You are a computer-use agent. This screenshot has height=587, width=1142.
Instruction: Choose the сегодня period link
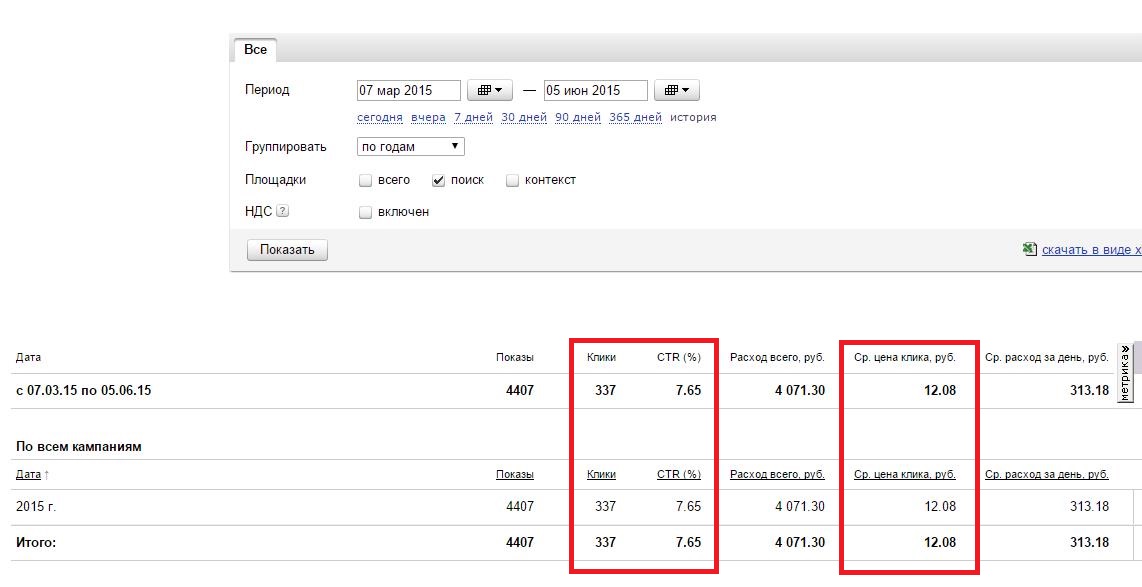tap(379, 117)
